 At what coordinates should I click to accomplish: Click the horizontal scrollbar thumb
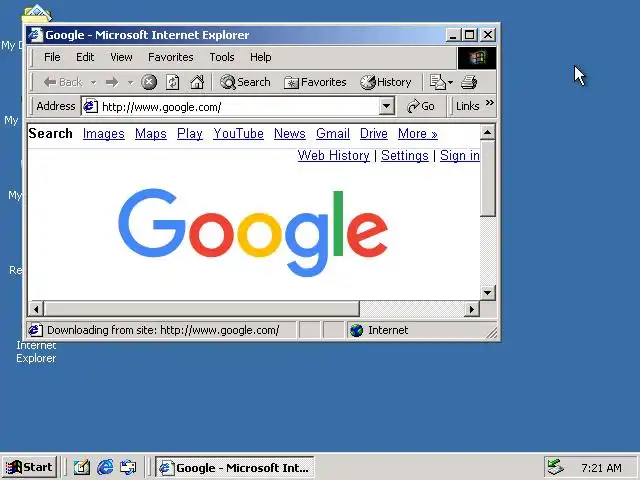click(x=202, y=309)
